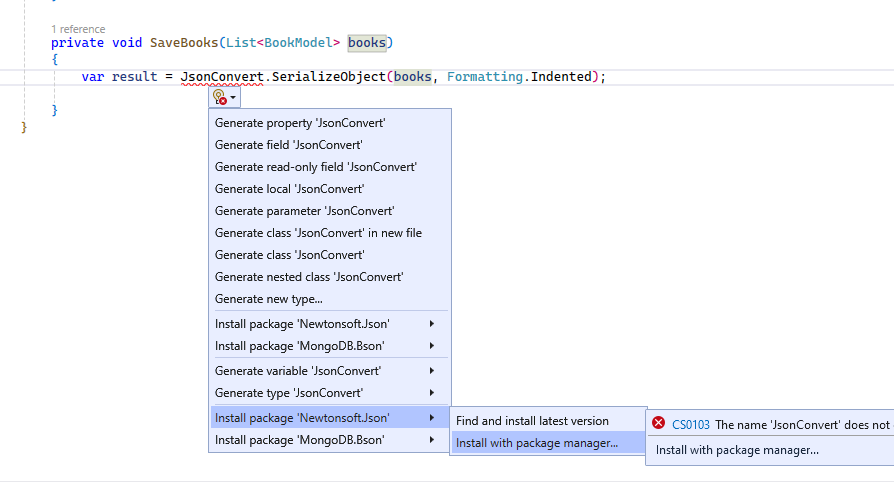Choose Generate nested class 'JsonConvert'
894x482 pixels.
[x=309, y=277]
